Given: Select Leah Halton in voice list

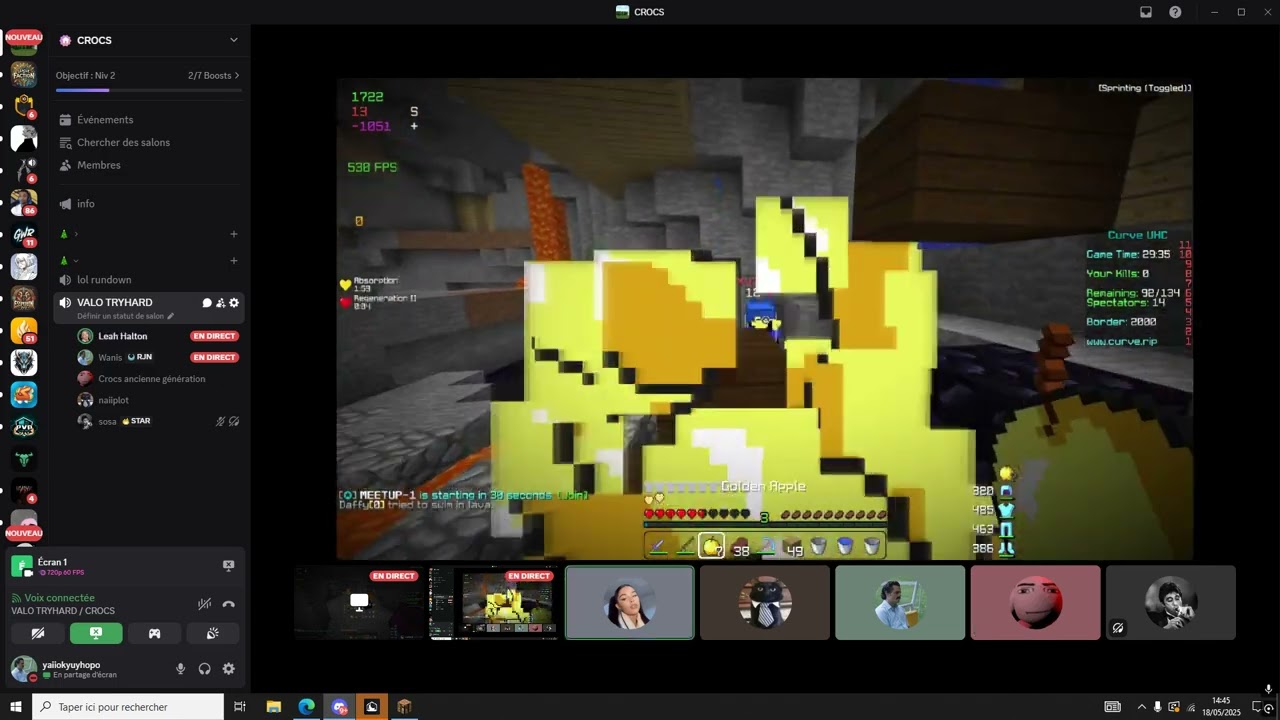Looking at the screenshot, I should coord(122,336).
